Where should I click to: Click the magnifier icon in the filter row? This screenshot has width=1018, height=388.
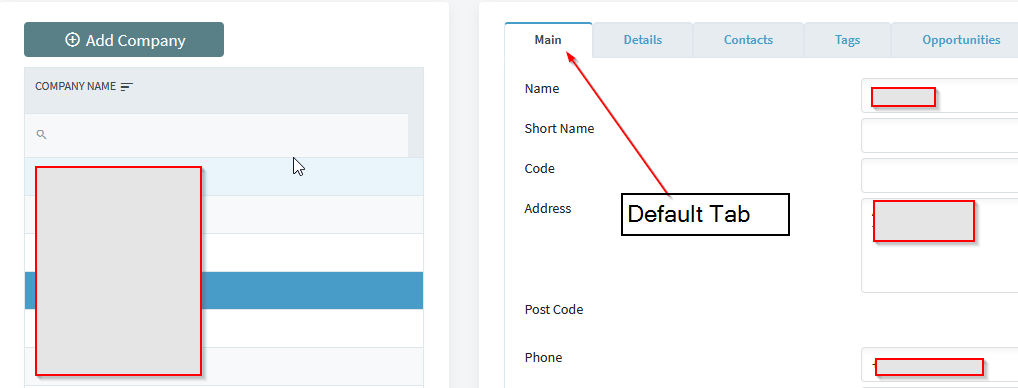(x=41, y=134)
